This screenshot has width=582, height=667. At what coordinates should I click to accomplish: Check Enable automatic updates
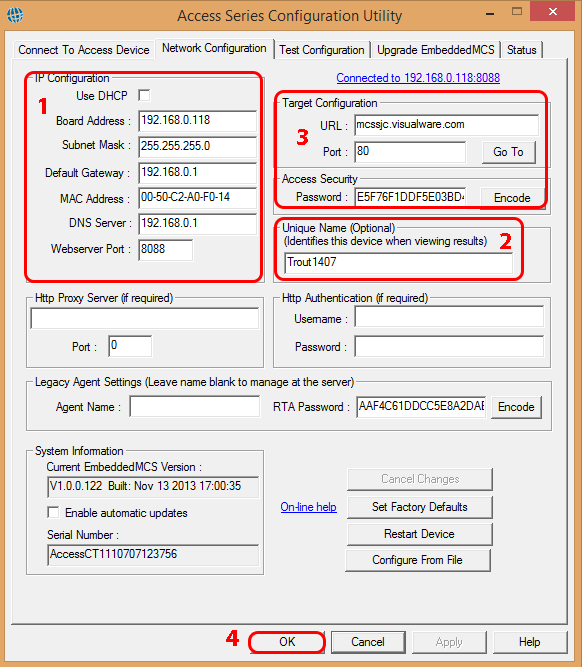53,512
